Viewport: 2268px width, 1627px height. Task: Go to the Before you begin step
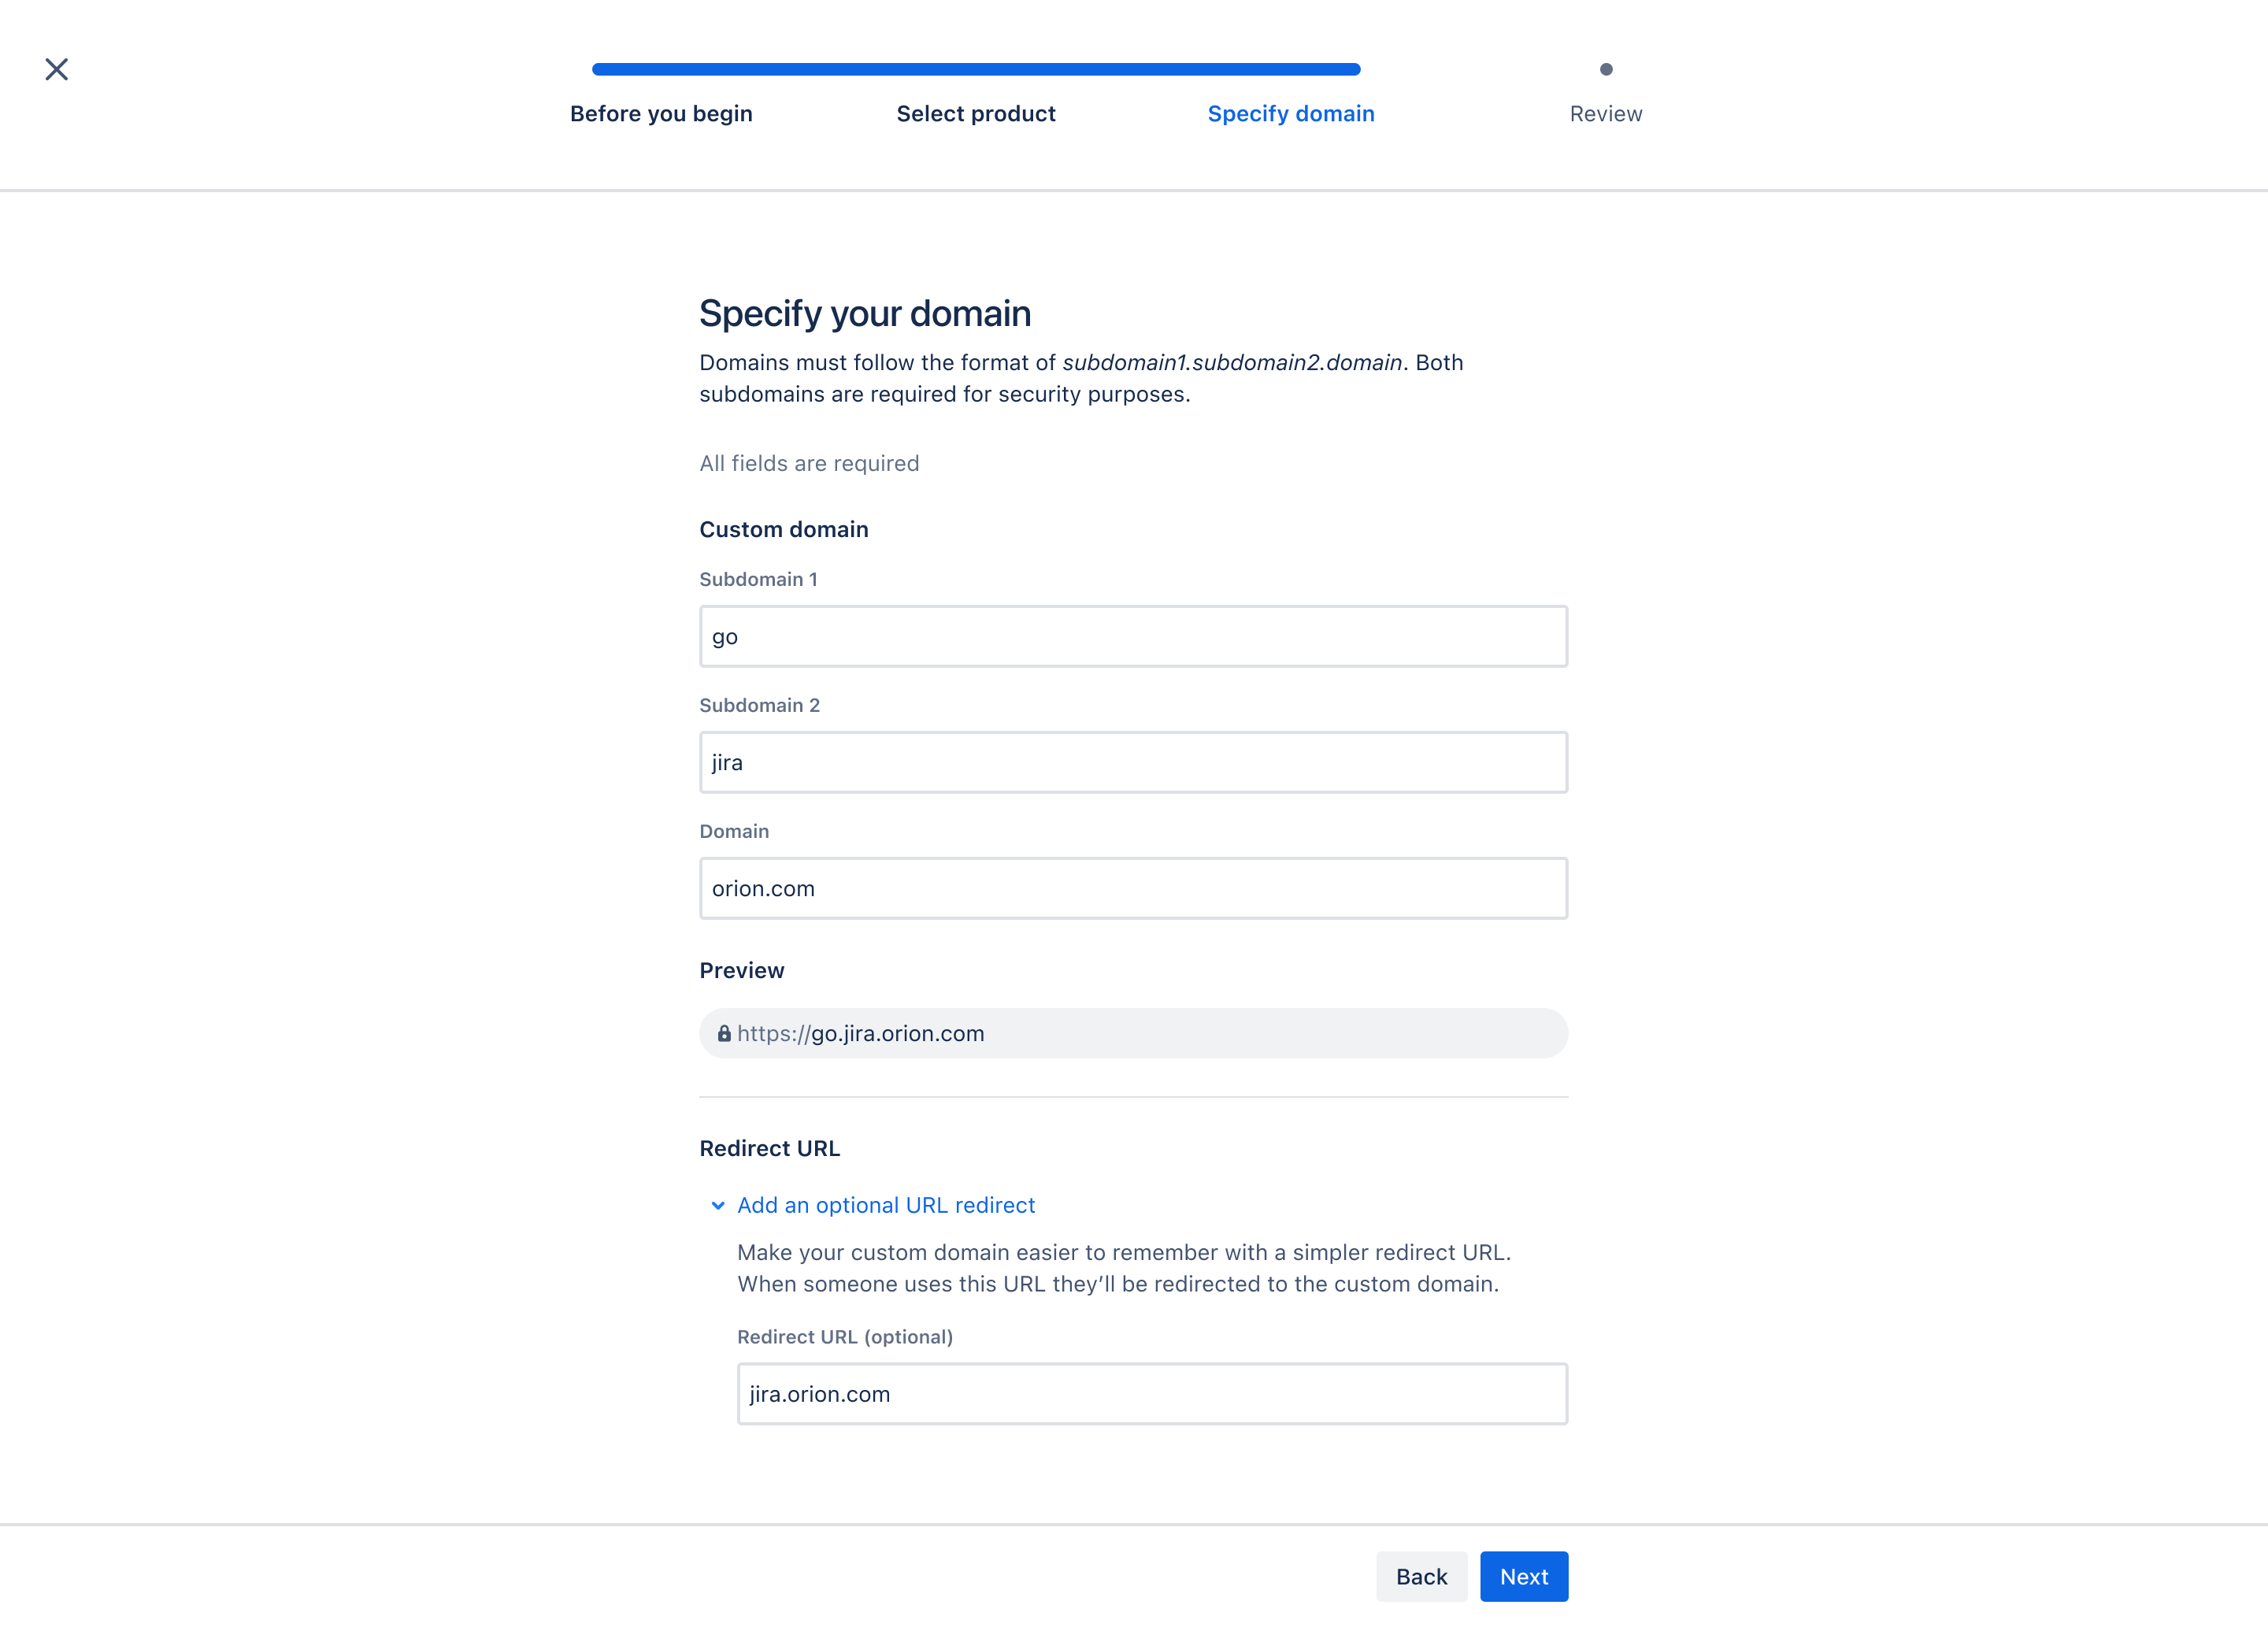coord(661,114)
